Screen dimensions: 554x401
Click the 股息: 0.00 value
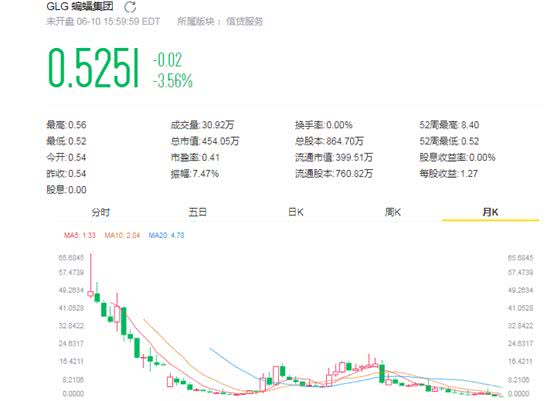pos(66,190)
